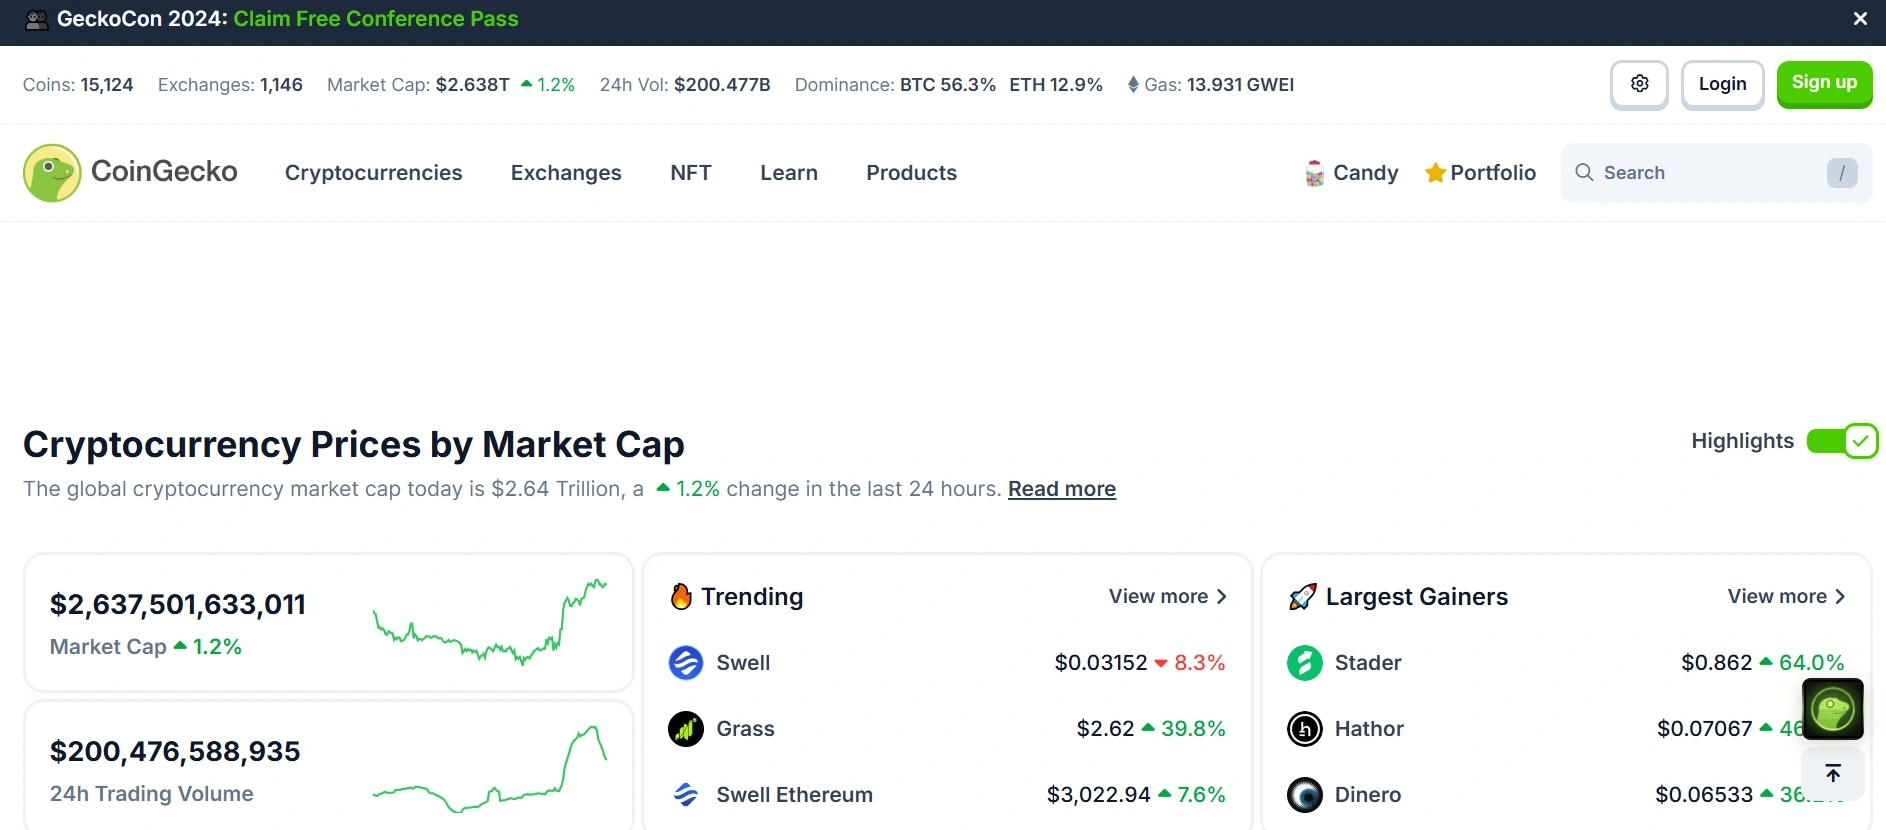Viewport: 1886px width, 830px height.
Task: Click the Stader coin icon
Action: 1304,663
